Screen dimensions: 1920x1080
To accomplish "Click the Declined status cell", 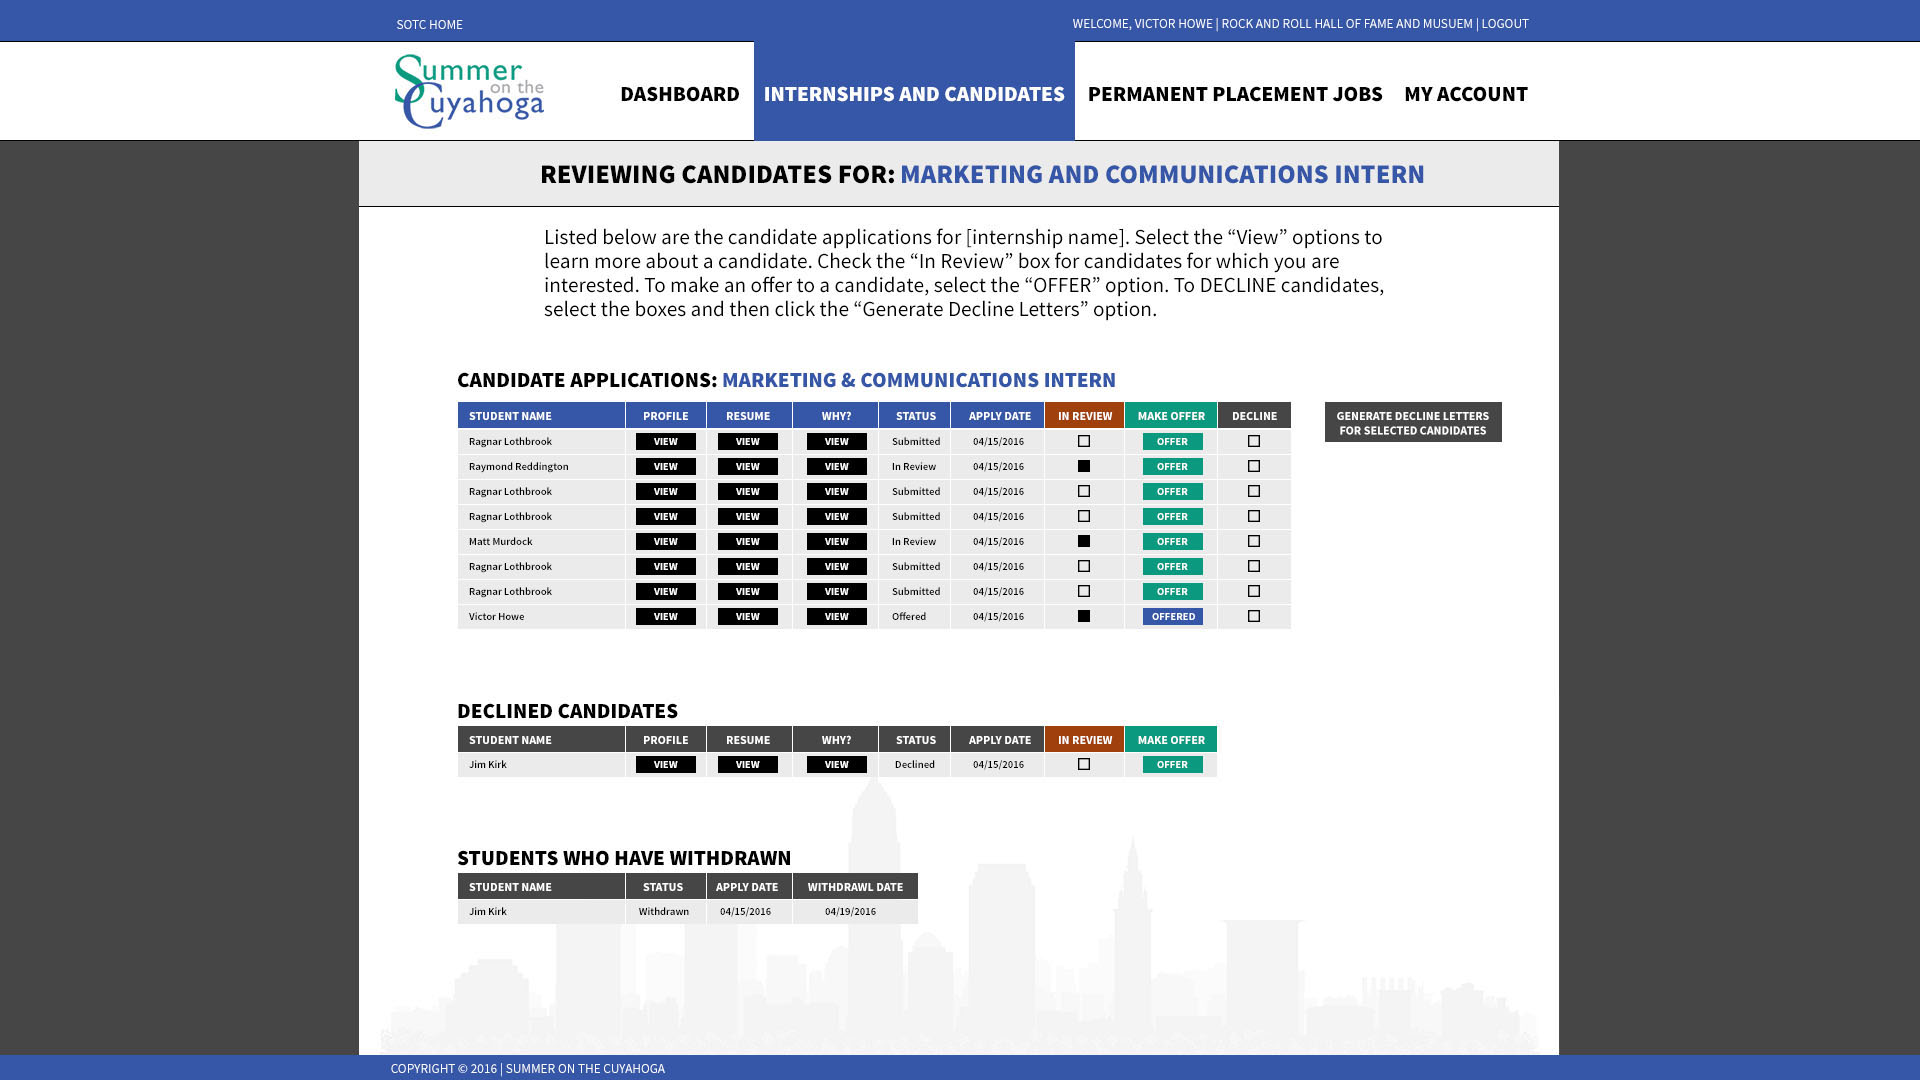I will tap(915, 764).
